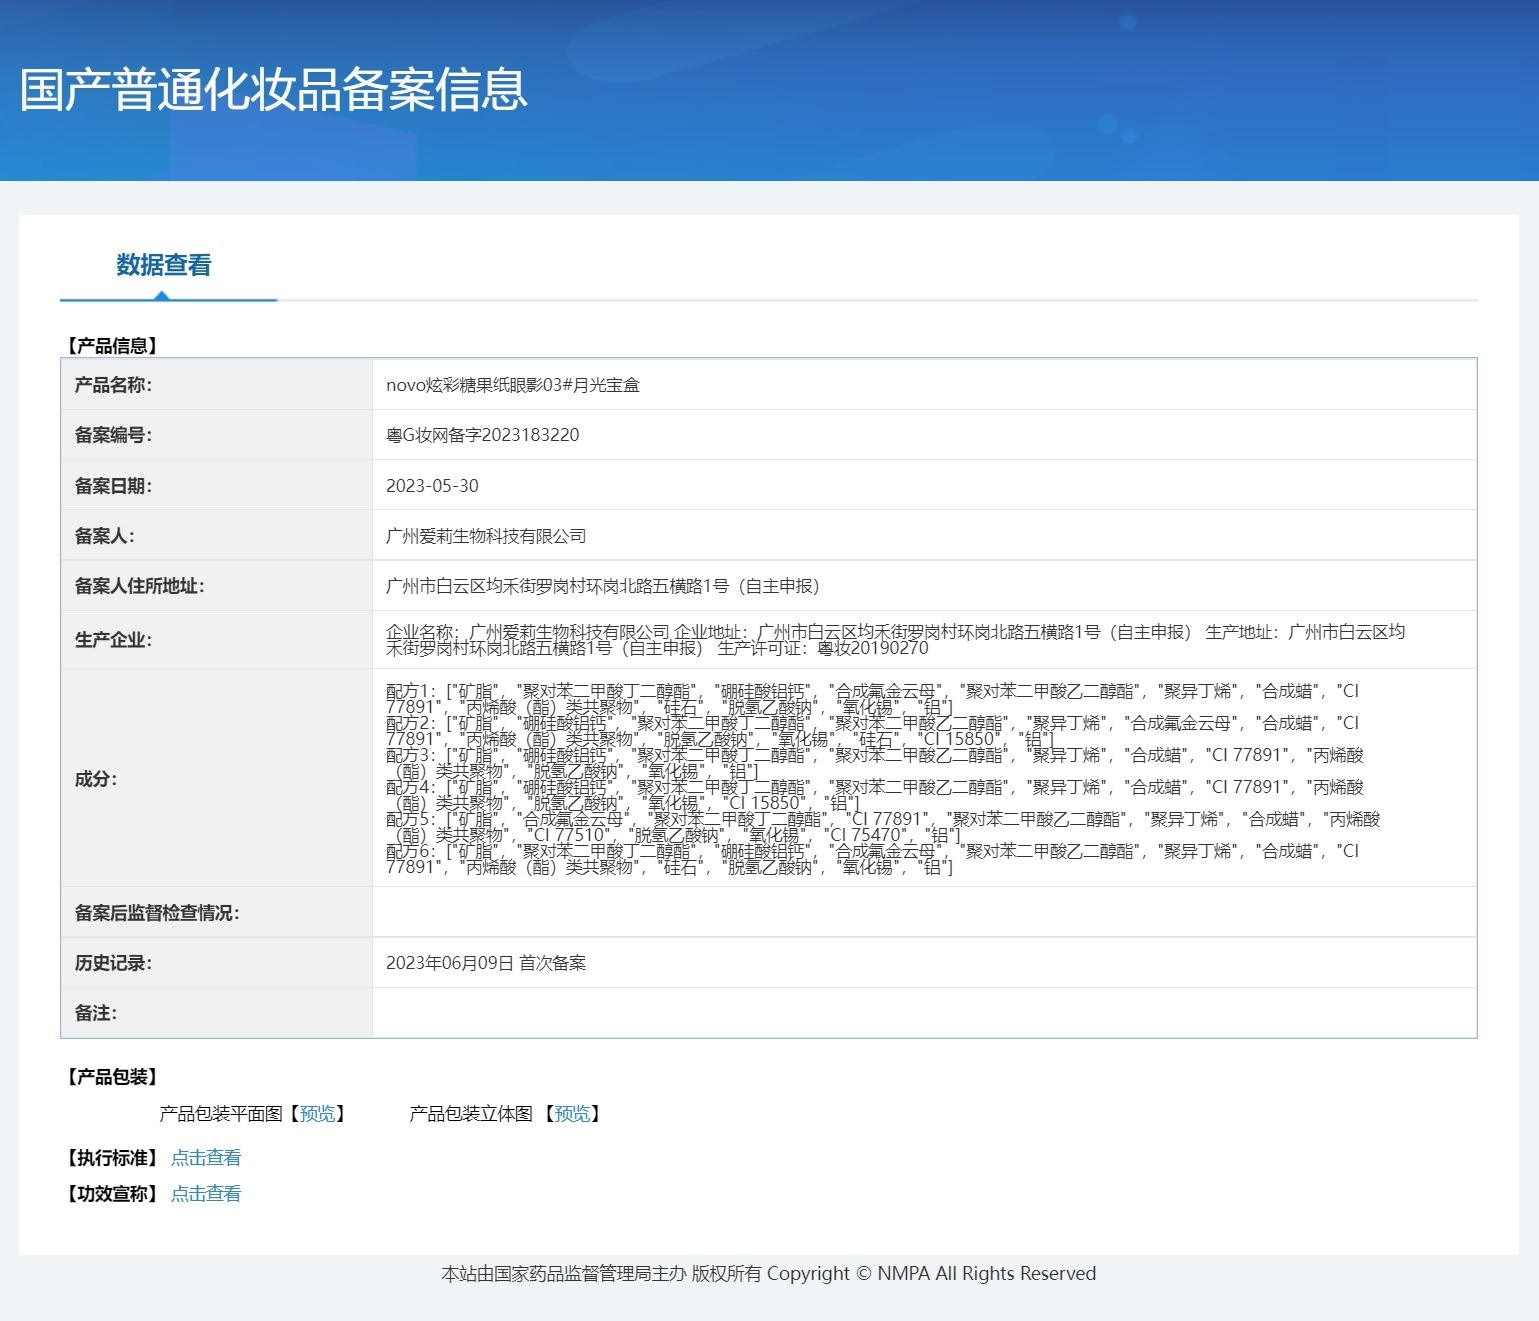Open 预览 link for 产品包装平面图
The height and width of the screenshot is (1321, 1539).
pos(317,1114)
